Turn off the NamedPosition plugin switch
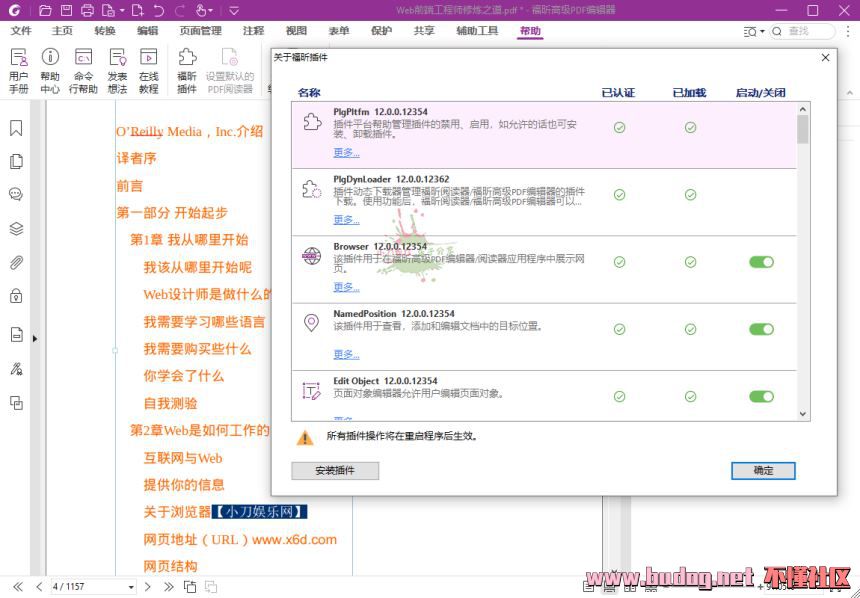 pyautogui.click(x=761, y=329)
